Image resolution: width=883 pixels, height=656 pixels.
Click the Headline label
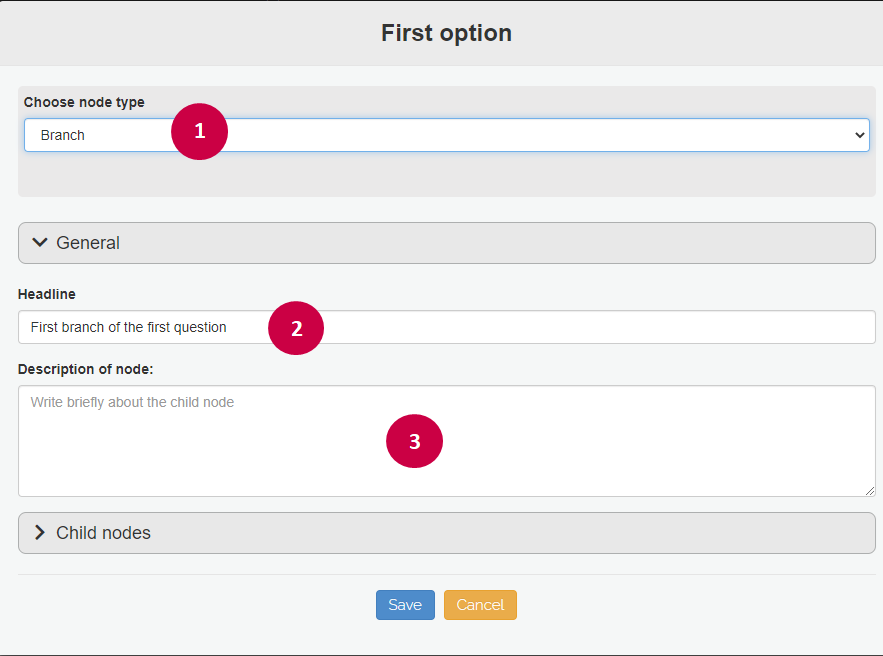[47, 294]
